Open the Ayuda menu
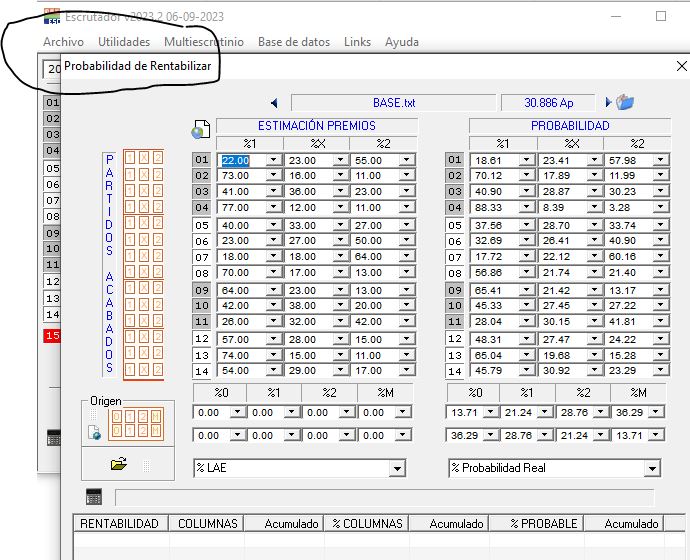Screen dimensions: 690x560 [x=402, y=42]
